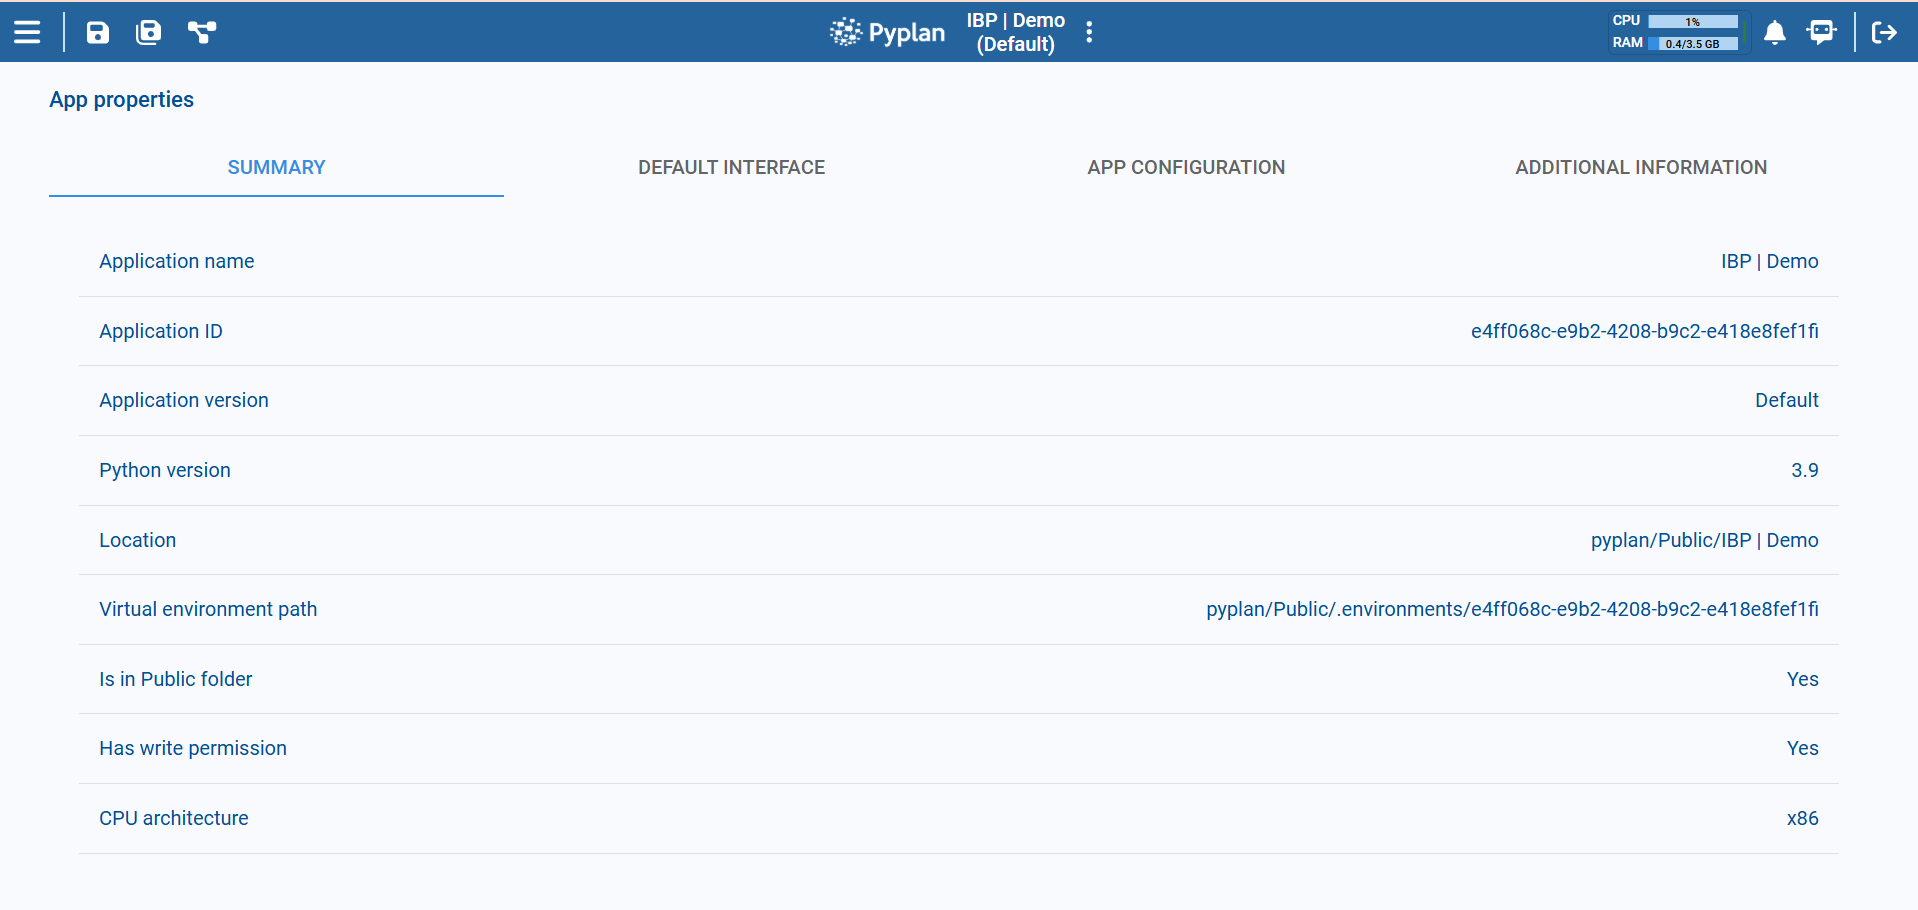Select the Application ID value text
The height and width of the screenshot is (910, 1918).
(x=1644, y=331)
